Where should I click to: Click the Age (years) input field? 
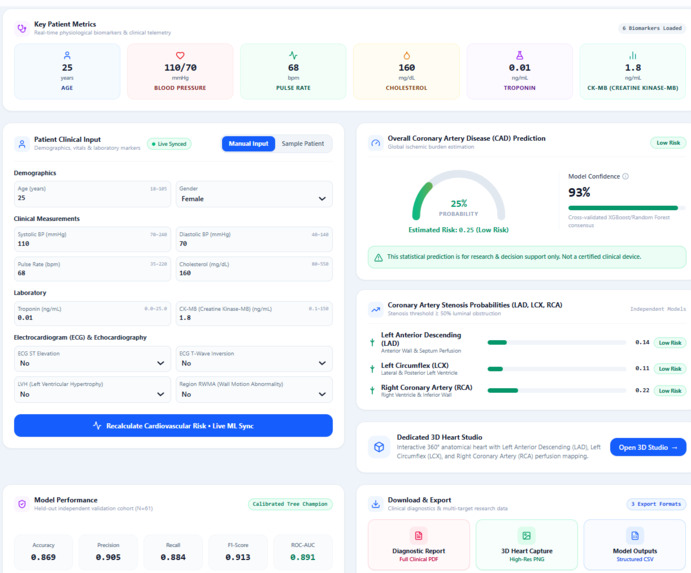point(93,194)
